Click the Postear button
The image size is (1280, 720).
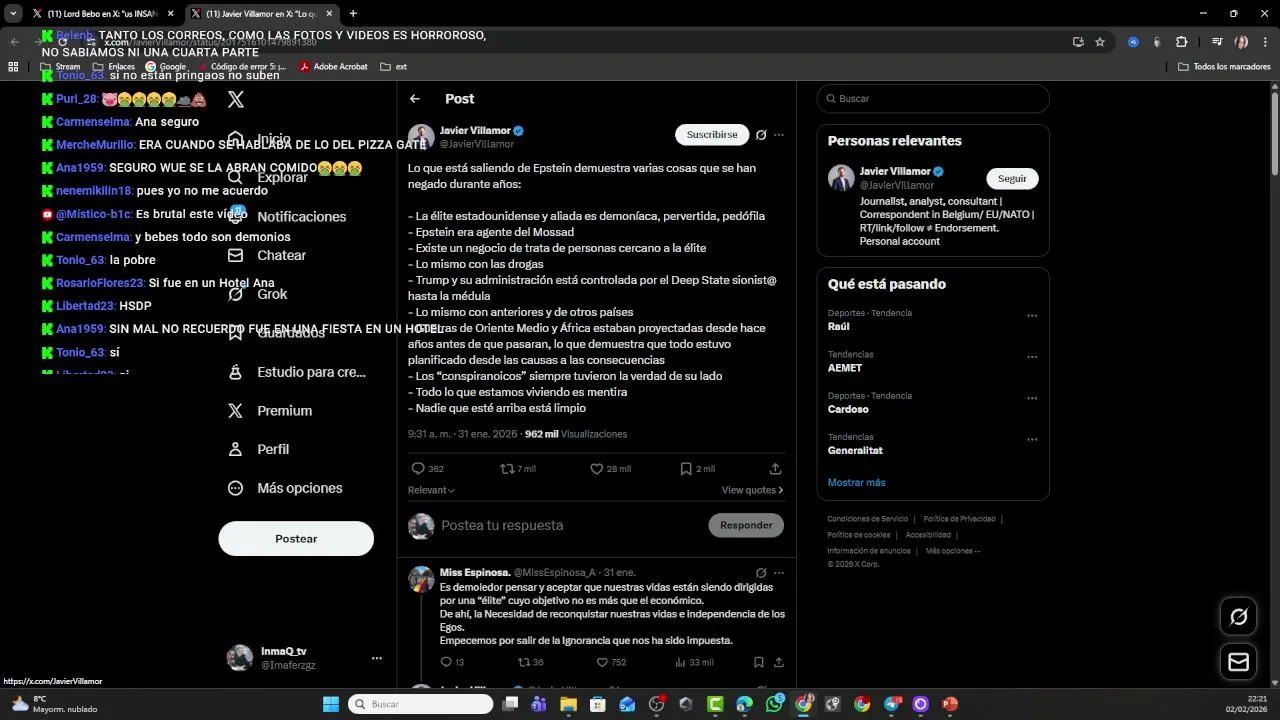[x=296, y=538]
